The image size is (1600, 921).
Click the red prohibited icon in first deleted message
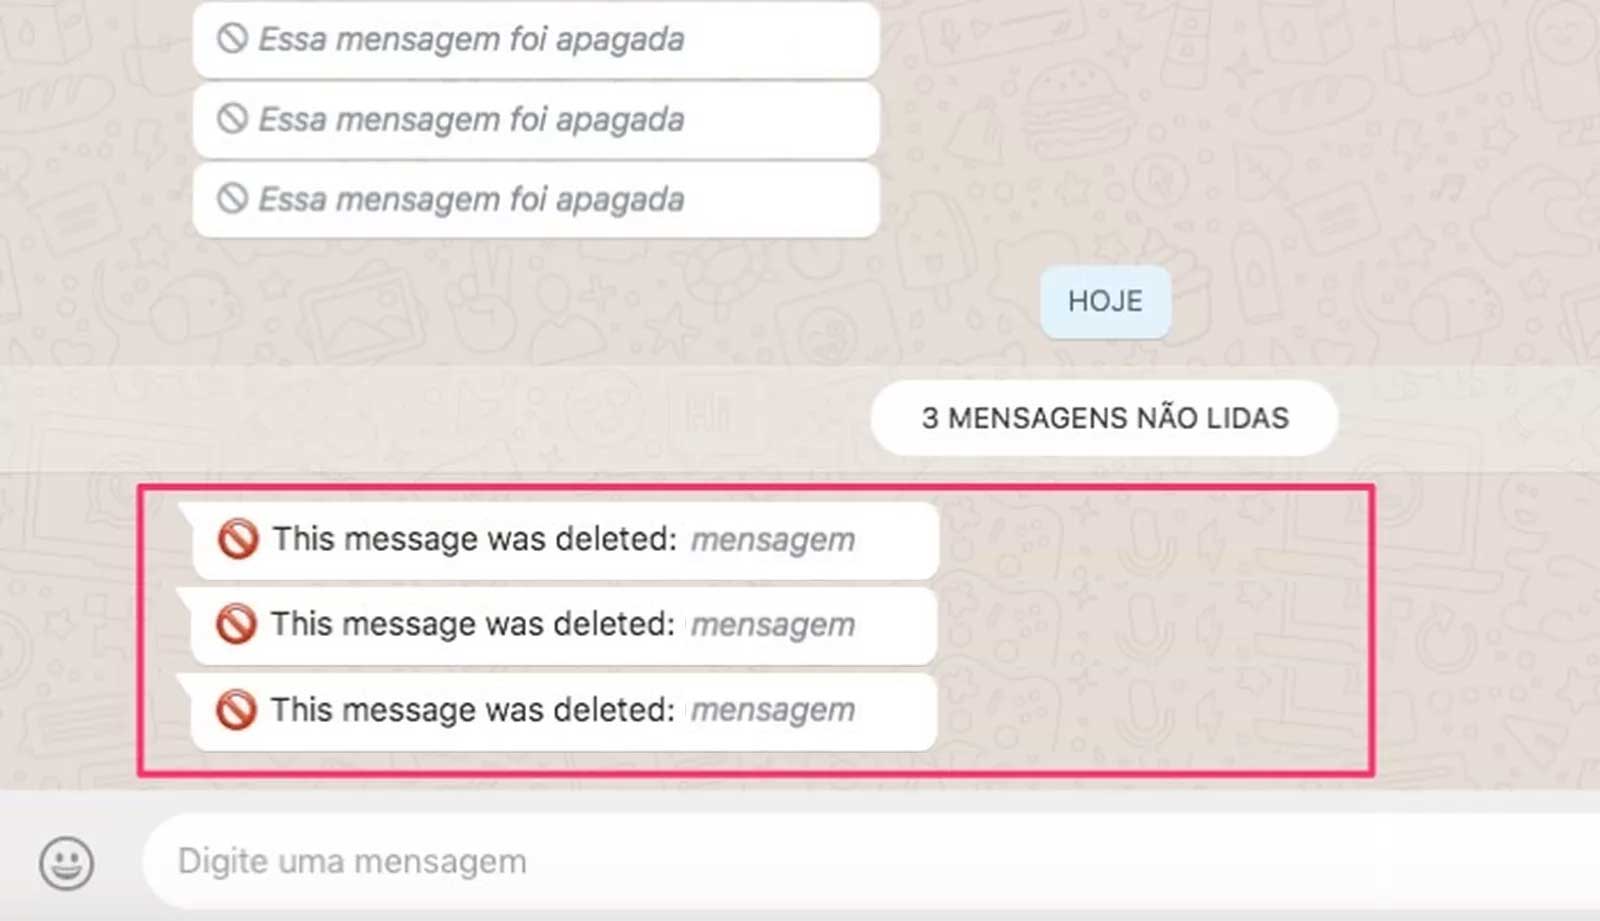(238, 539)
